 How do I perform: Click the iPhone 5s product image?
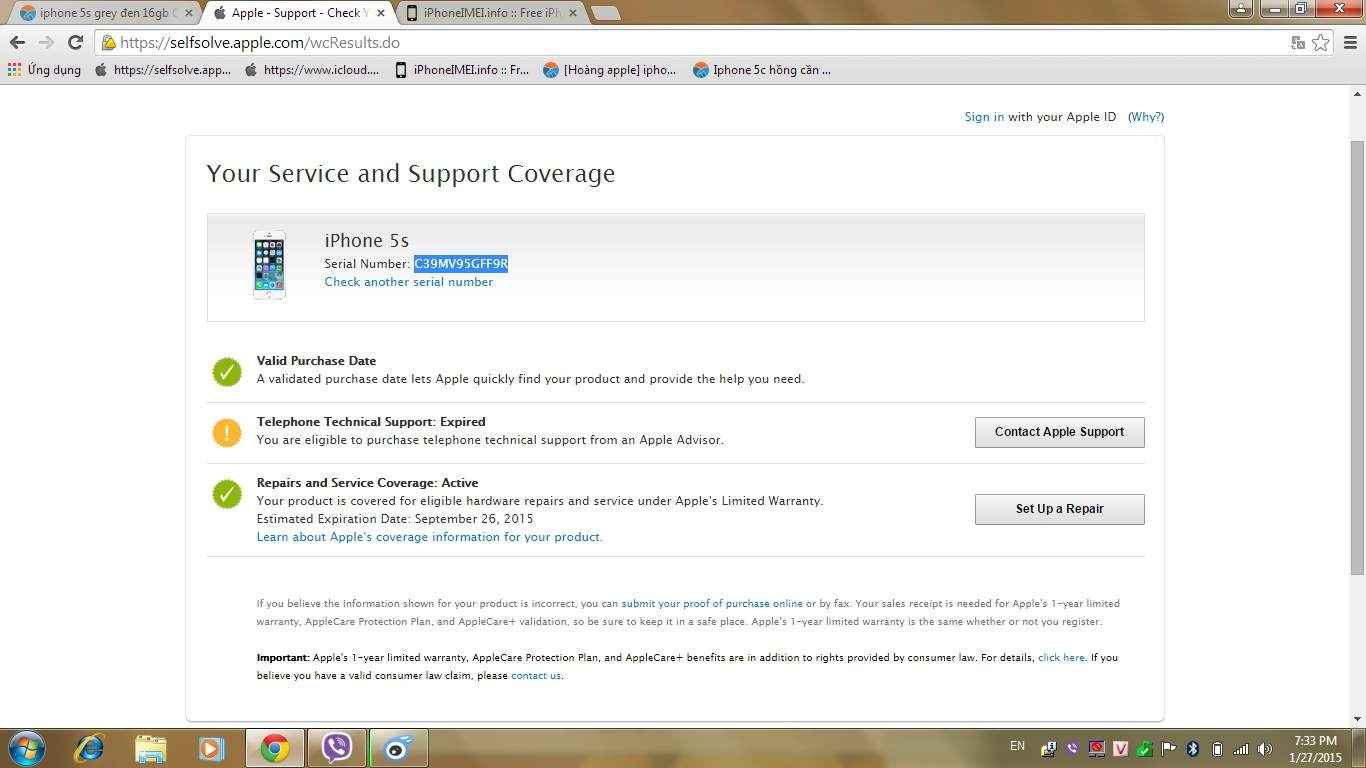pos(269,265)
